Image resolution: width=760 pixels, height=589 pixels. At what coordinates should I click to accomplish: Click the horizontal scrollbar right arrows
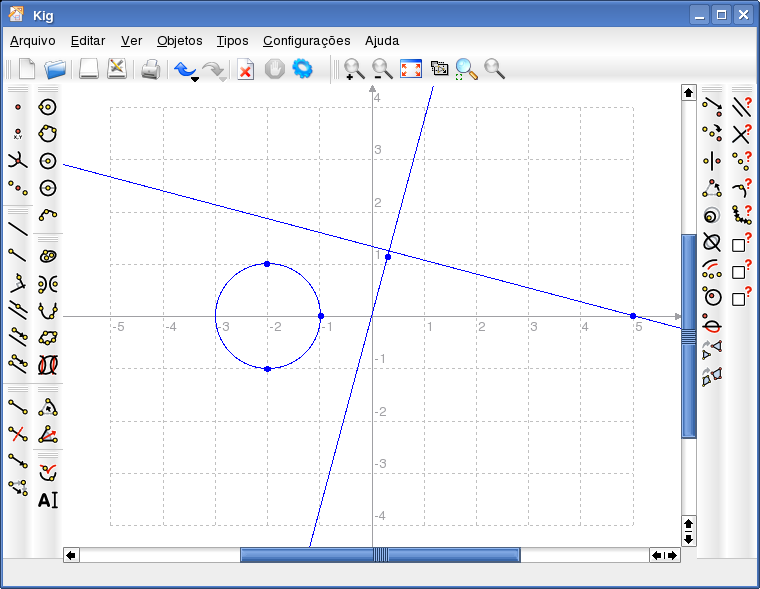click(x=665, y=555)
